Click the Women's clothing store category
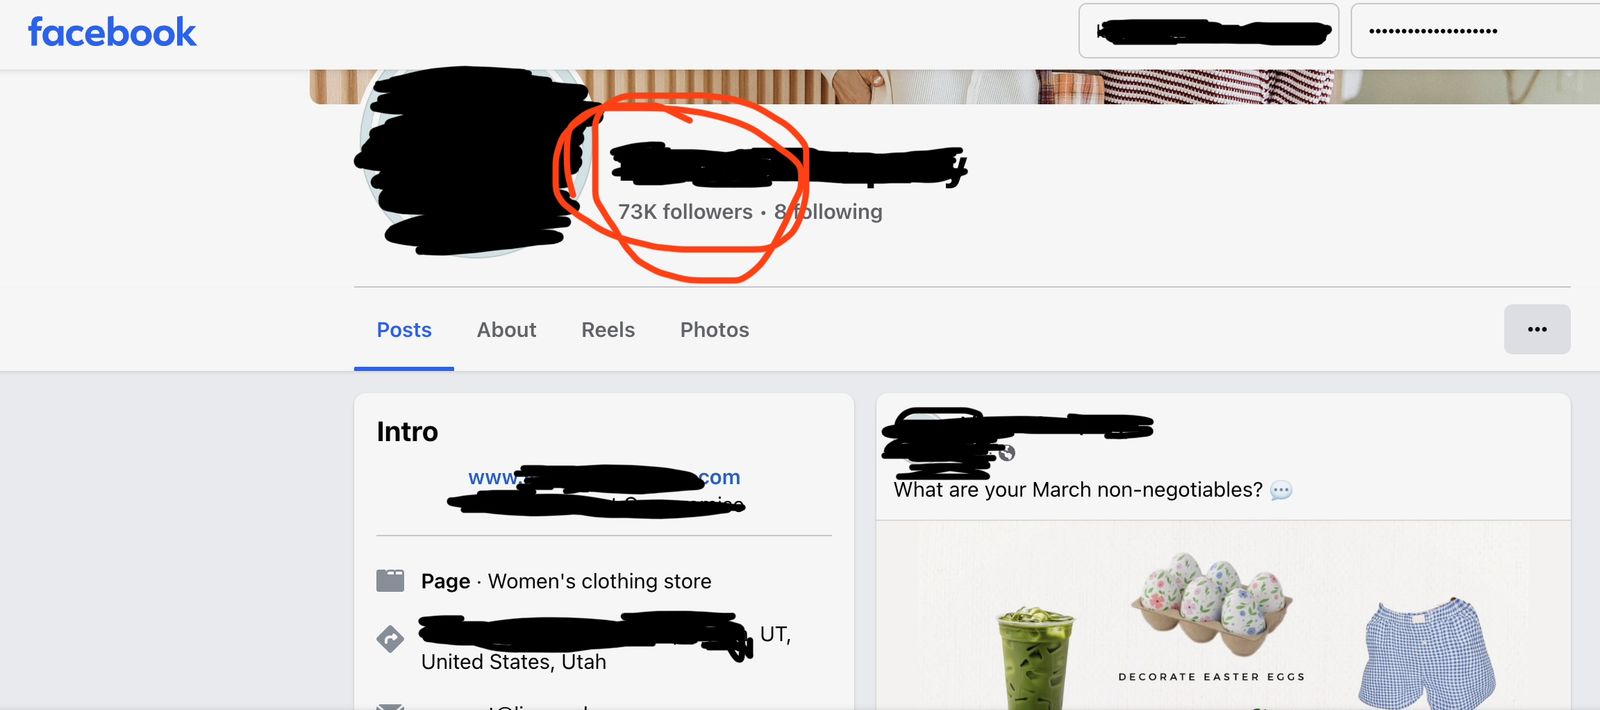 (600, 581)
